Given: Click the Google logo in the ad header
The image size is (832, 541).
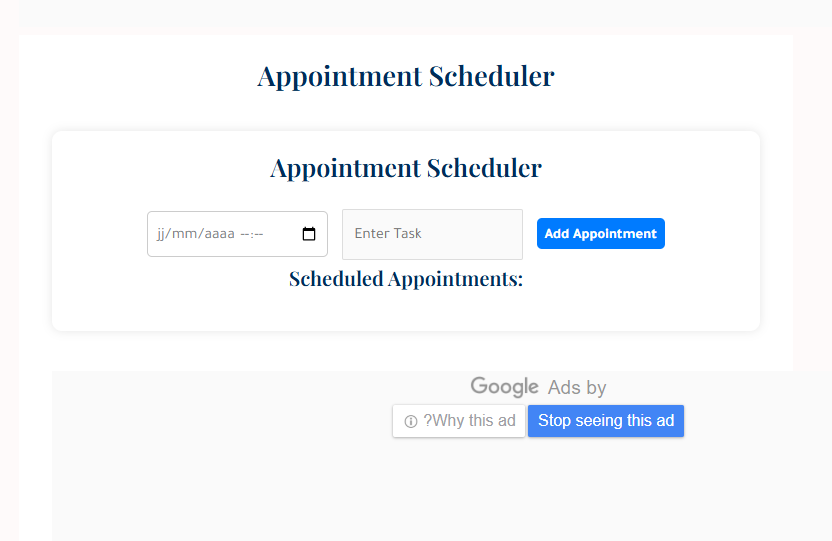Looking at the screenshot, I should click(x=505, y=387).
